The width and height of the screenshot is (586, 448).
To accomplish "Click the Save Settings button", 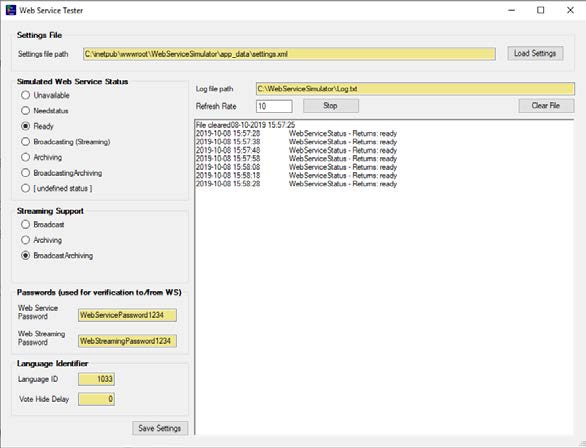I will [x=160, y=428].
